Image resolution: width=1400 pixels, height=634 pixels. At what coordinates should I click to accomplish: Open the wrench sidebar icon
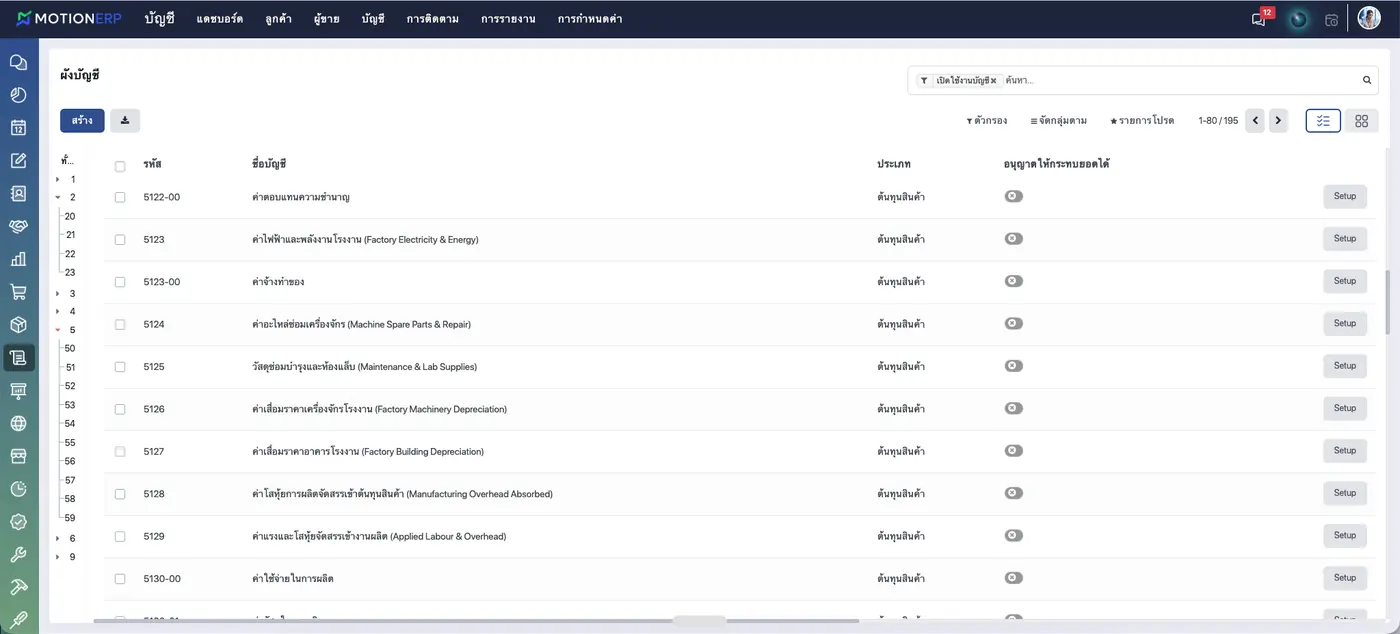[18, 555]
